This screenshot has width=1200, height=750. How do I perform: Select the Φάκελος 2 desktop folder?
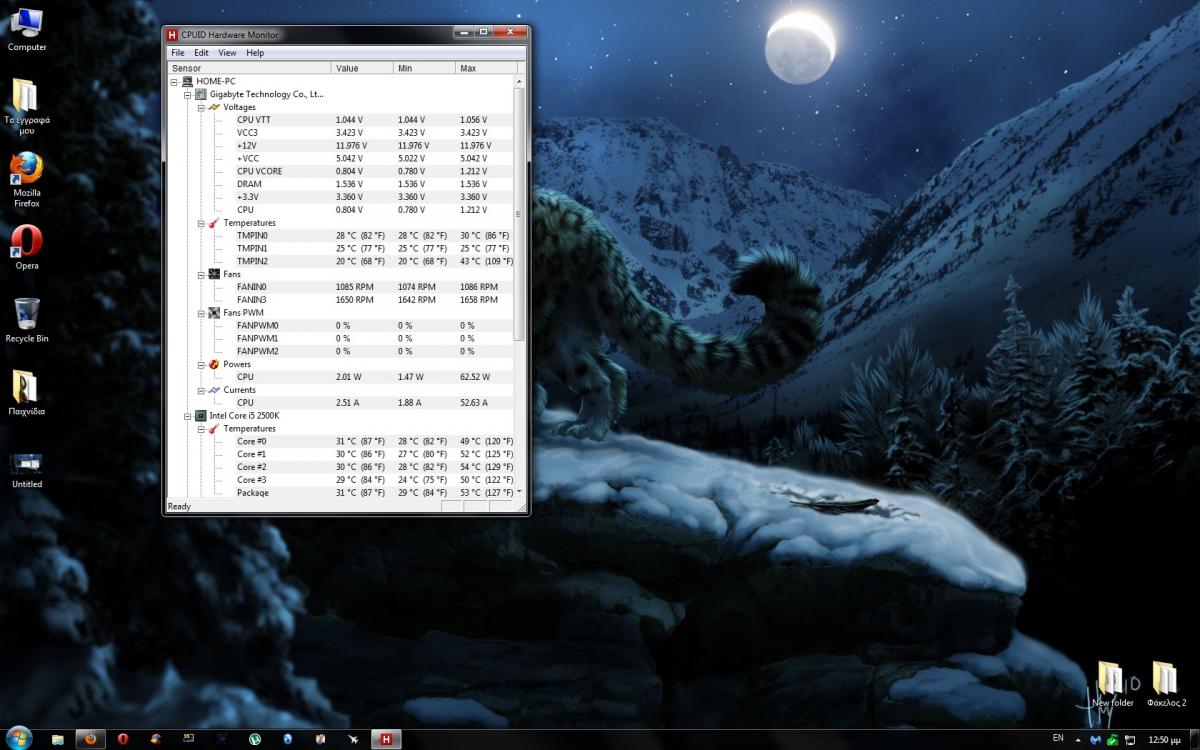click(x=1165, y=684)
